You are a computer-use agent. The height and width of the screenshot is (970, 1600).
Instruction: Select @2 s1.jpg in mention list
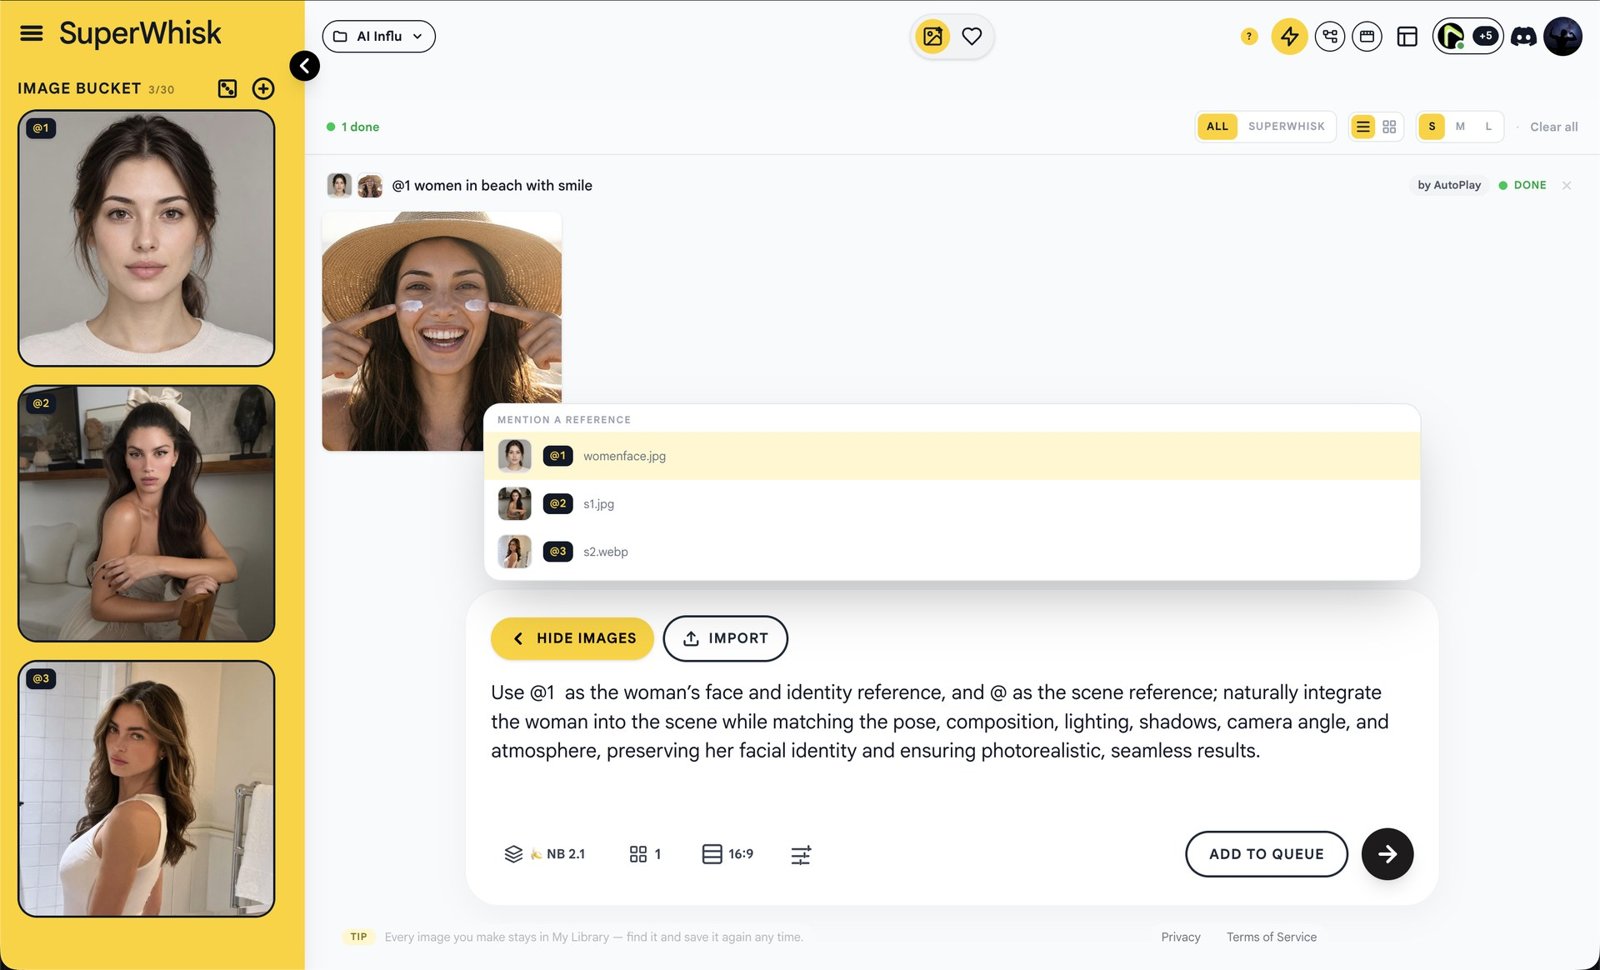point(952,504)
